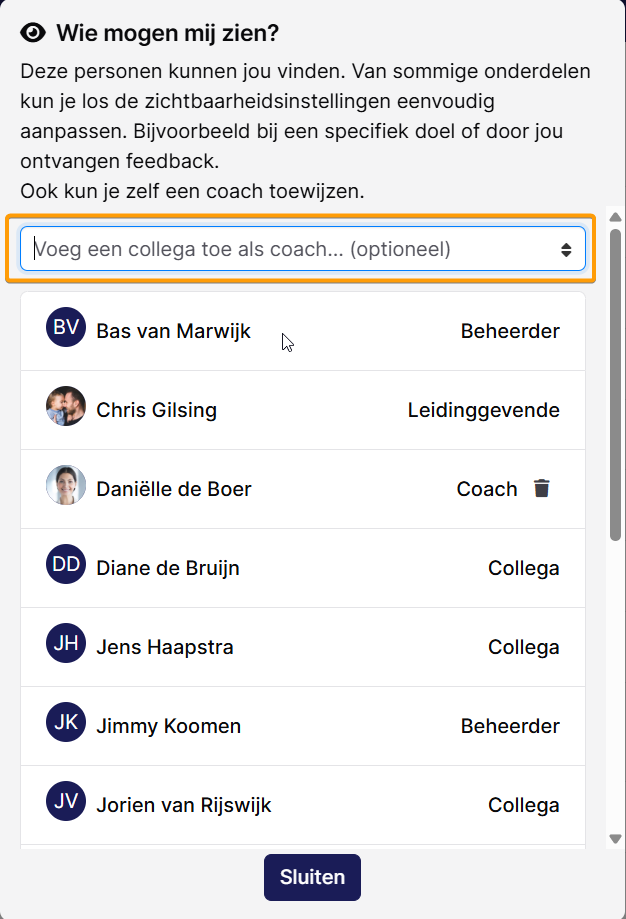Click the scrollbar up arrow

click(615, 217)
